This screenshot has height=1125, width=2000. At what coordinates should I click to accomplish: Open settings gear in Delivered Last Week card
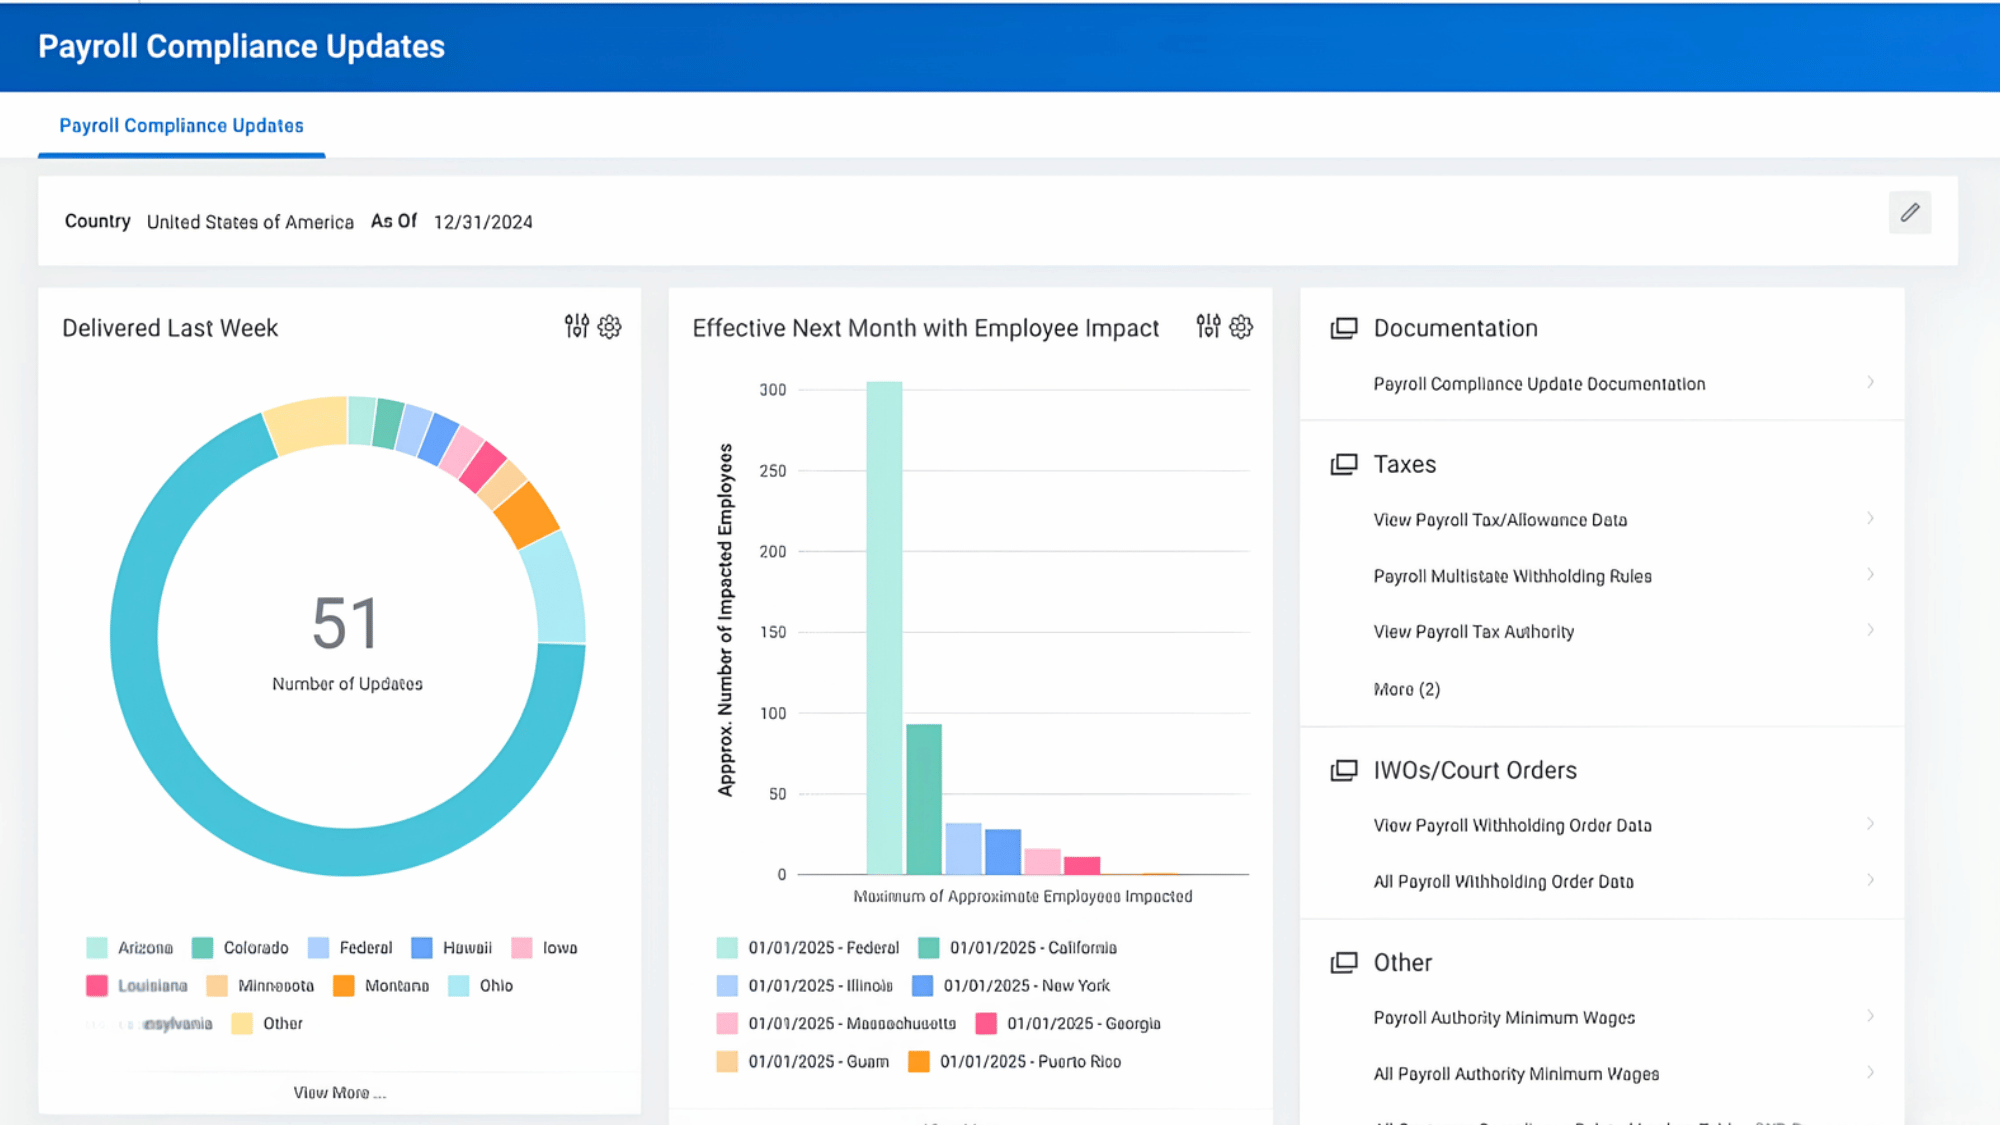coord(609,326)
